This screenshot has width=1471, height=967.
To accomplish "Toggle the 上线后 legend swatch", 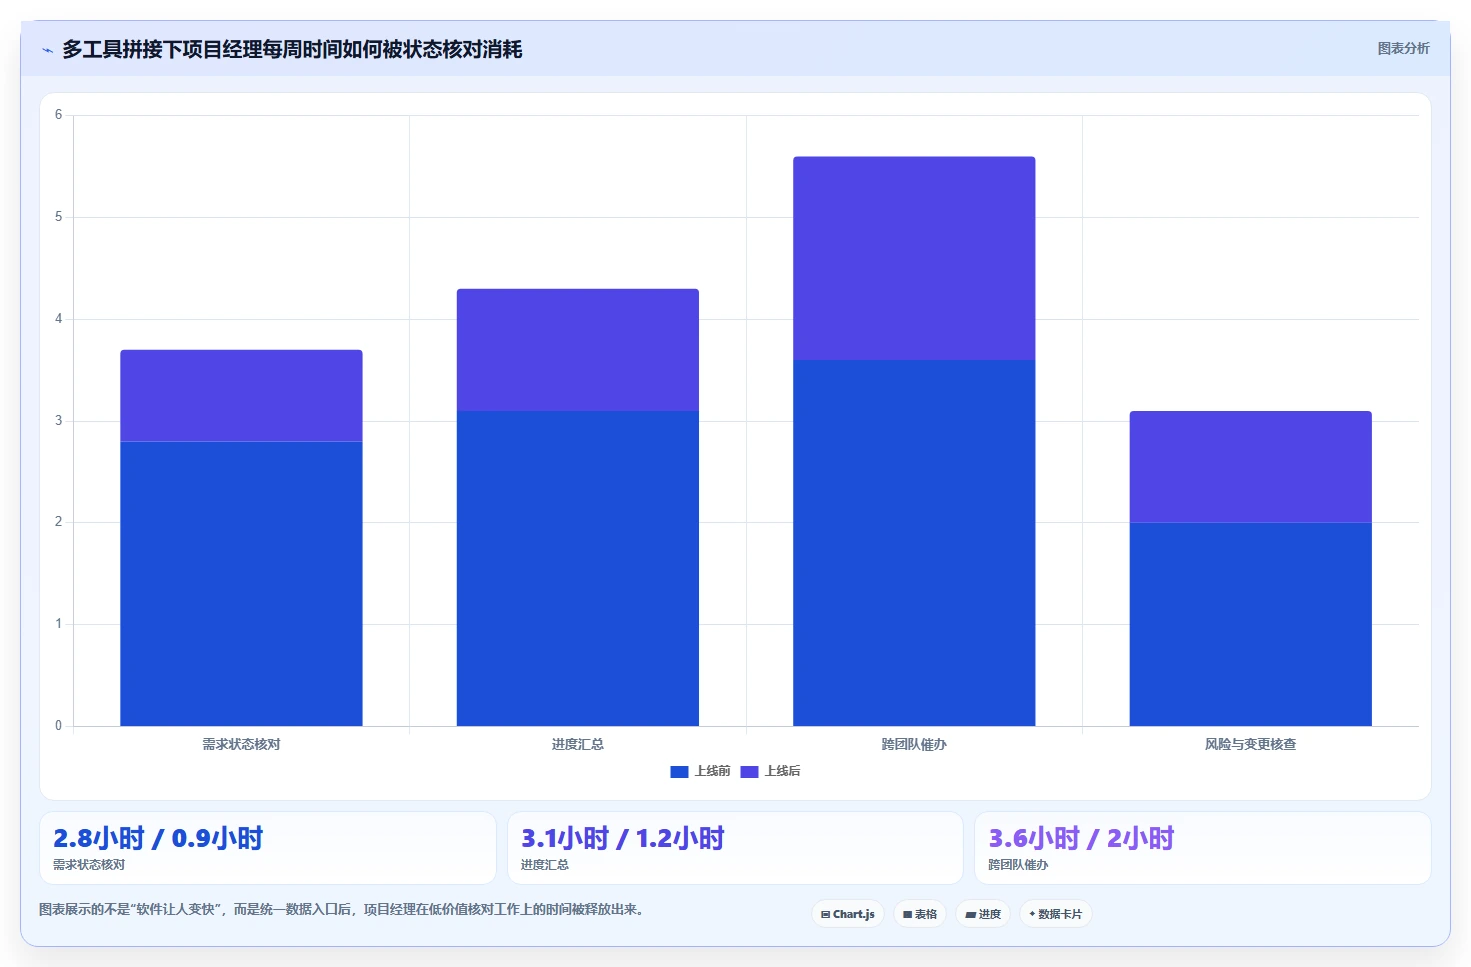I will 749,771.
